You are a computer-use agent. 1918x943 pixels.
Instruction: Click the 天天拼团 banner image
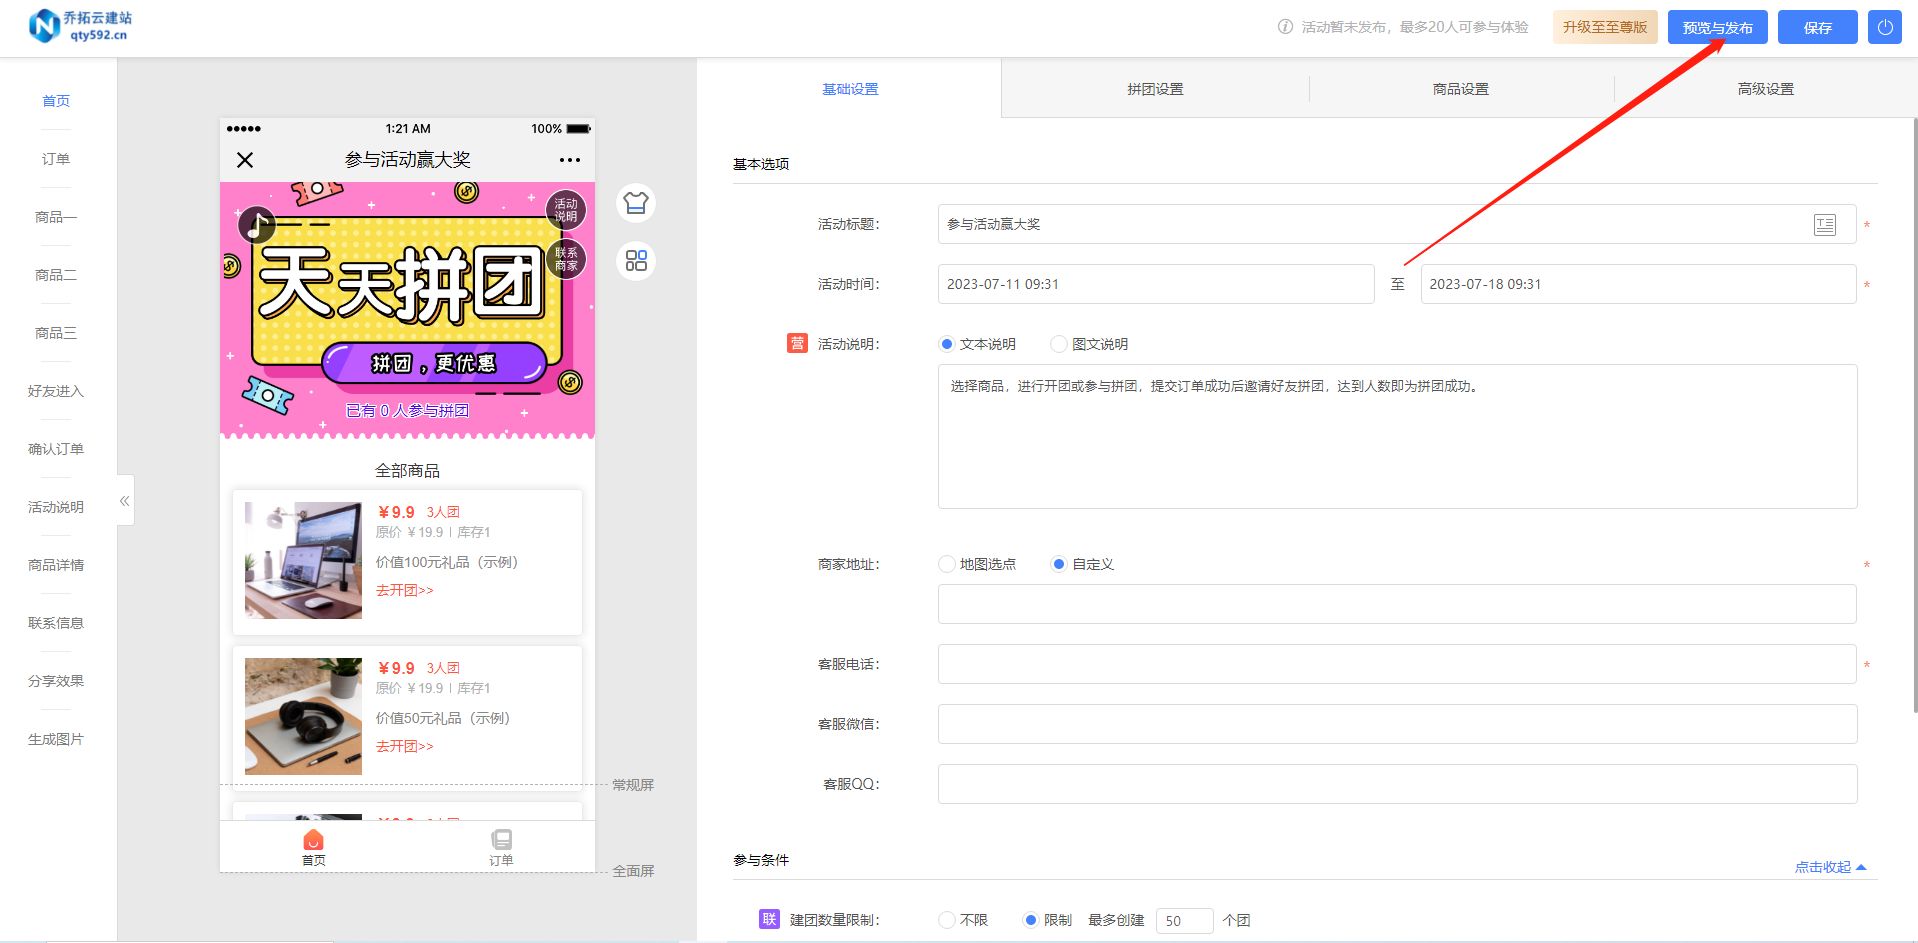(407, 310)
